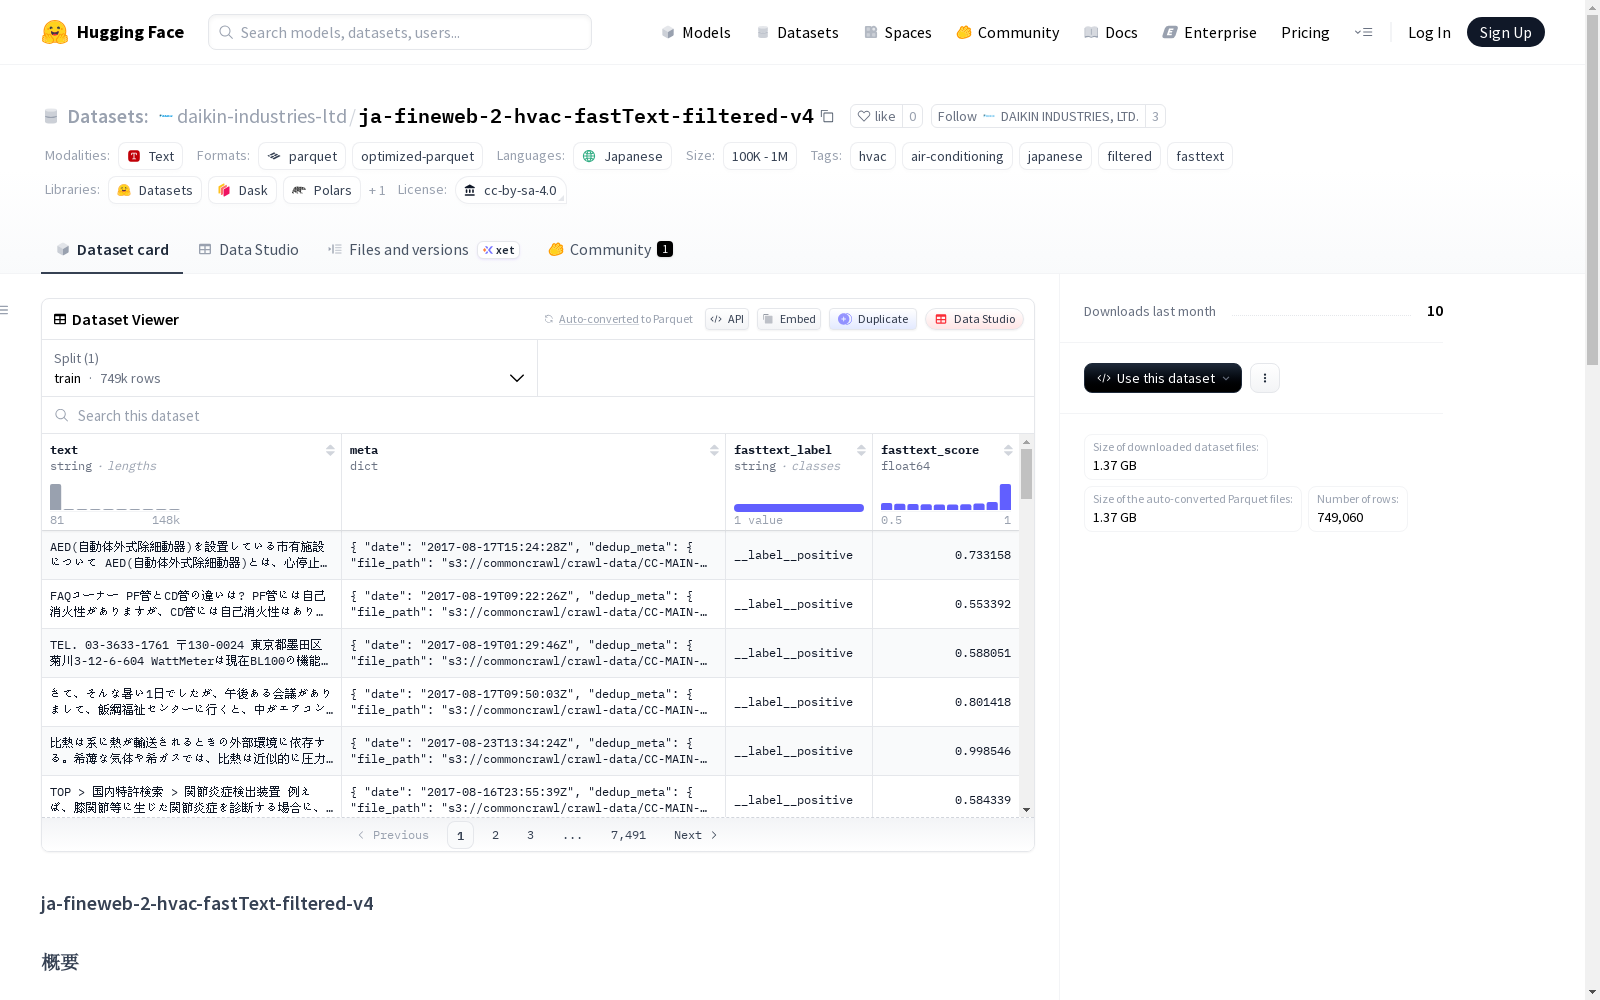Click the Next page button
This screenshot has width=1600, height=1000.
[696, 835]
